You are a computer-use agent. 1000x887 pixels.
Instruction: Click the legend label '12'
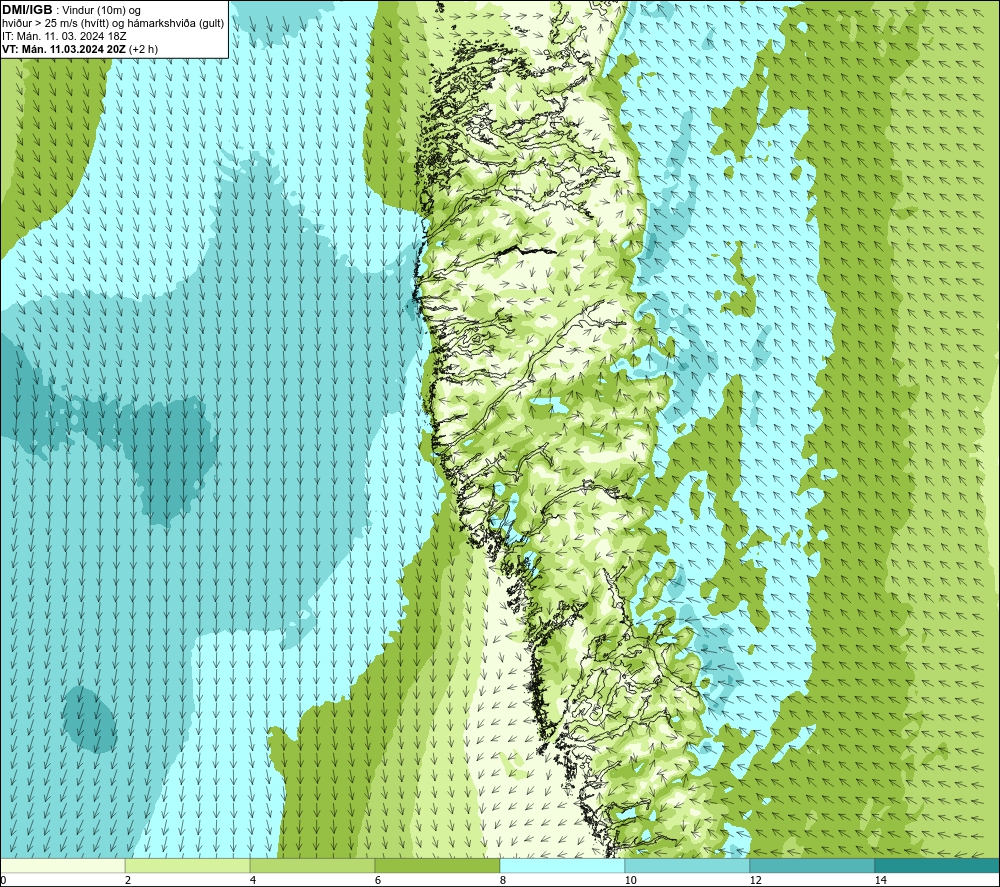click(755, 880)
